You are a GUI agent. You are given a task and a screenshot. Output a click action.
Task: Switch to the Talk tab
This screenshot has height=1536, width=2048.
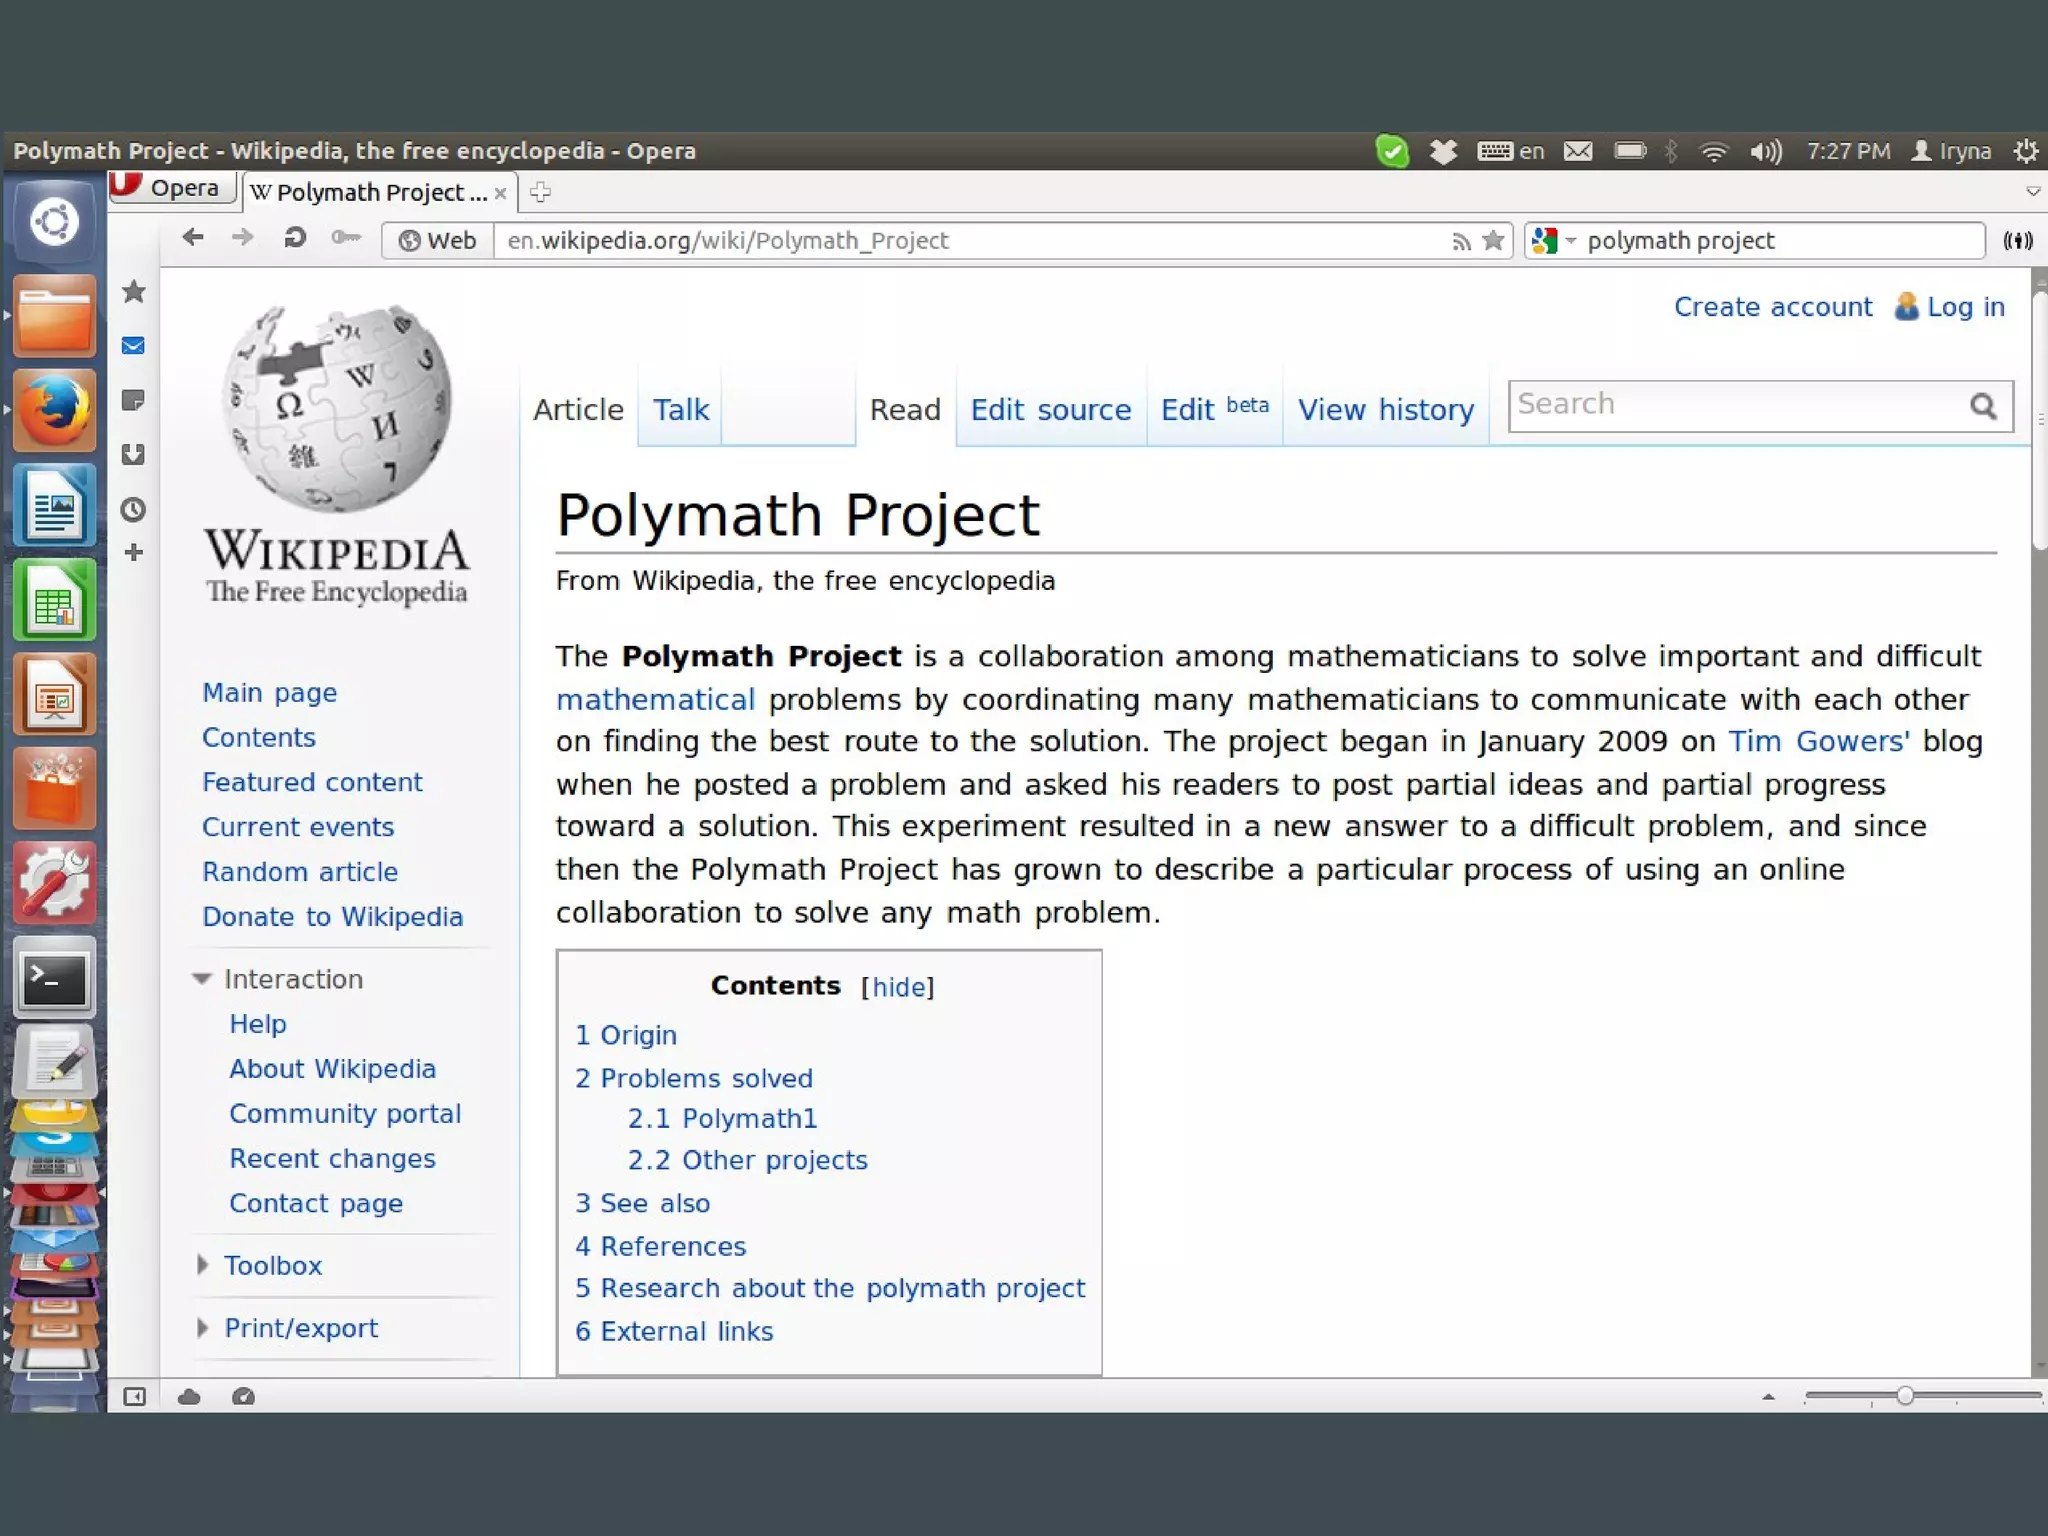tap(680, 410)
